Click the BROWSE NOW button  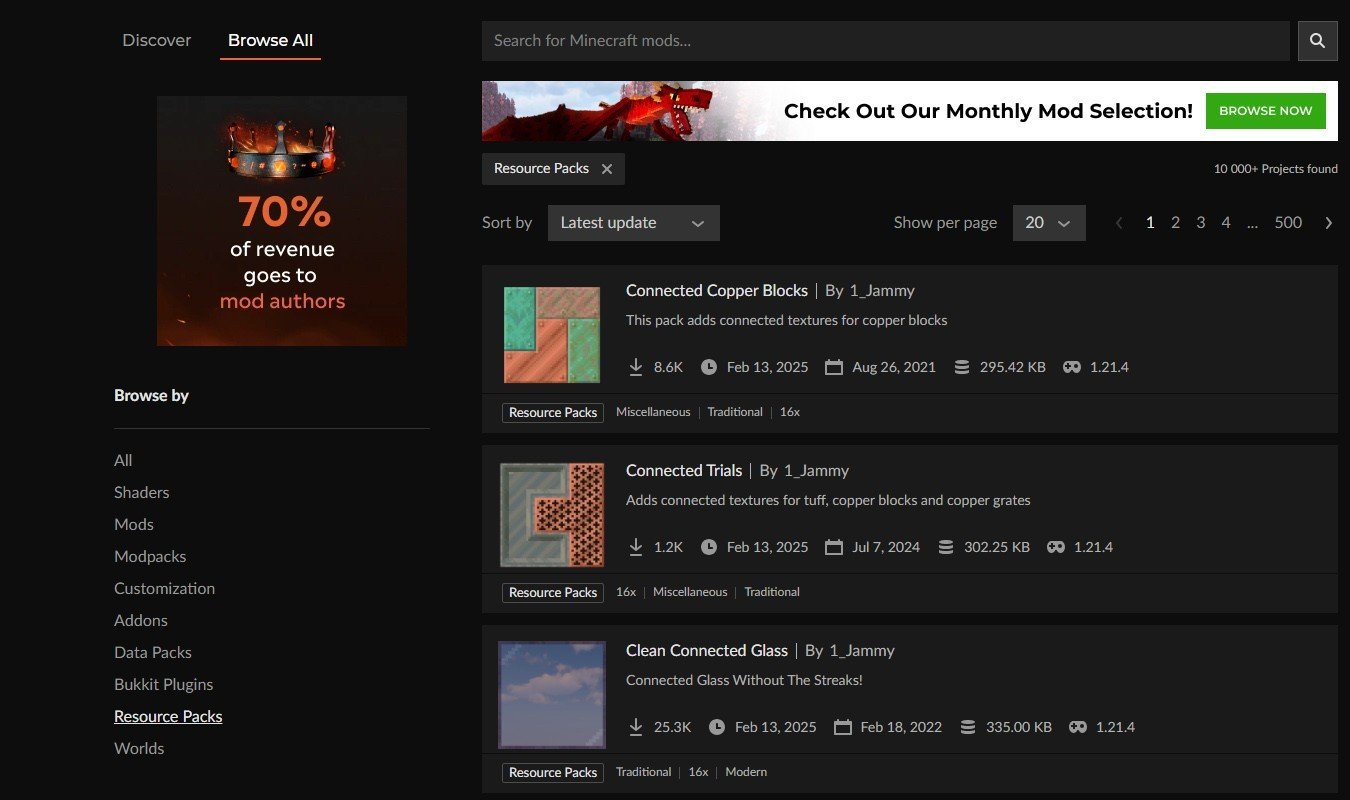(x=1265, y=111)
